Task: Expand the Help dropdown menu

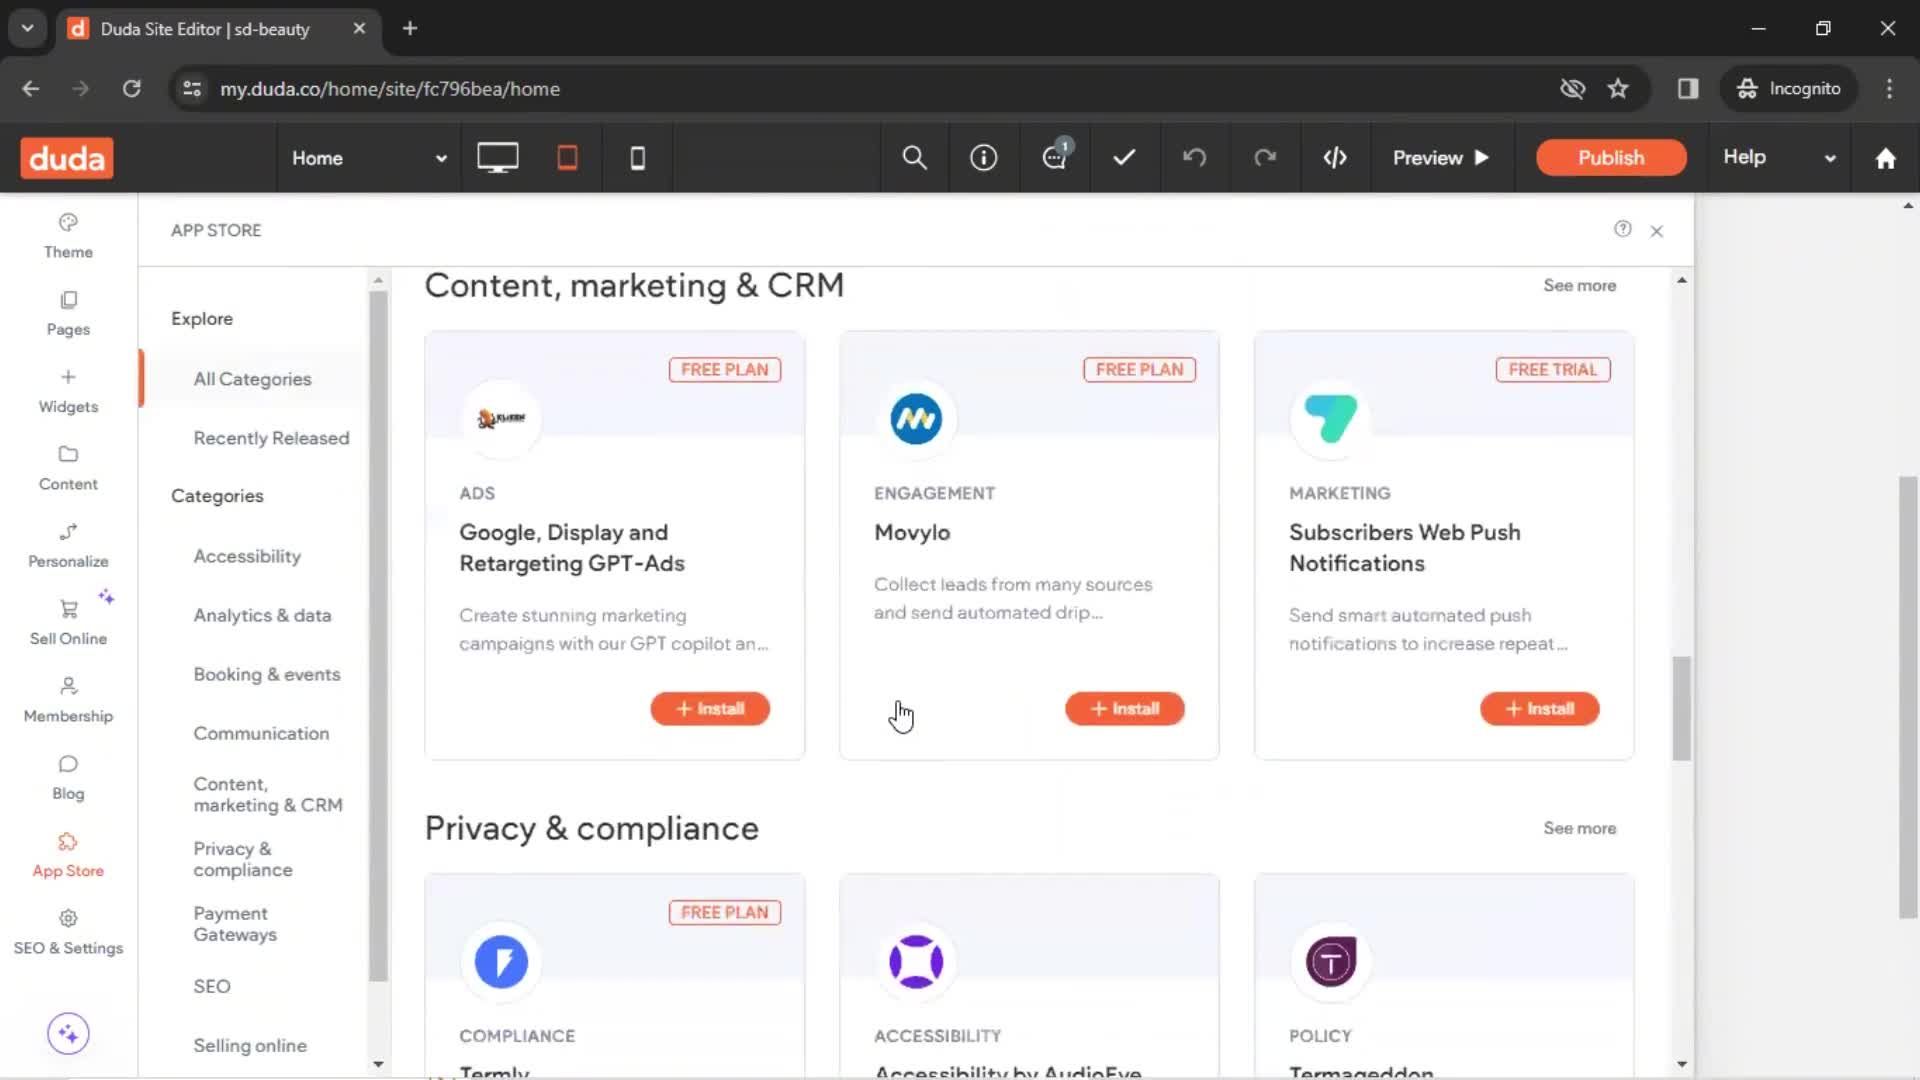Action: 1779,158
